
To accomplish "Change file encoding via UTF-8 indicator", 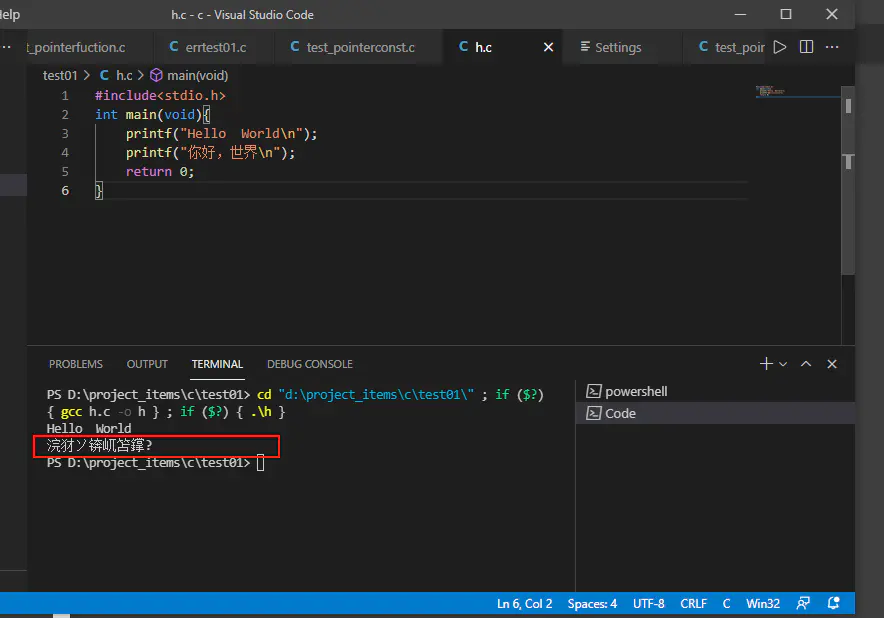I will pos(648,603).
